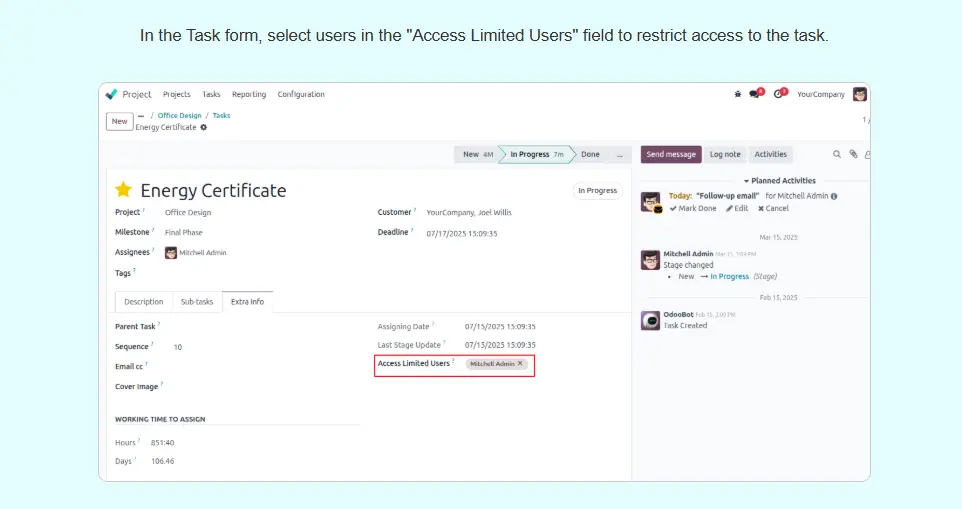Click the Send message button
962x509 pixels.
click(x=670, y=154)
